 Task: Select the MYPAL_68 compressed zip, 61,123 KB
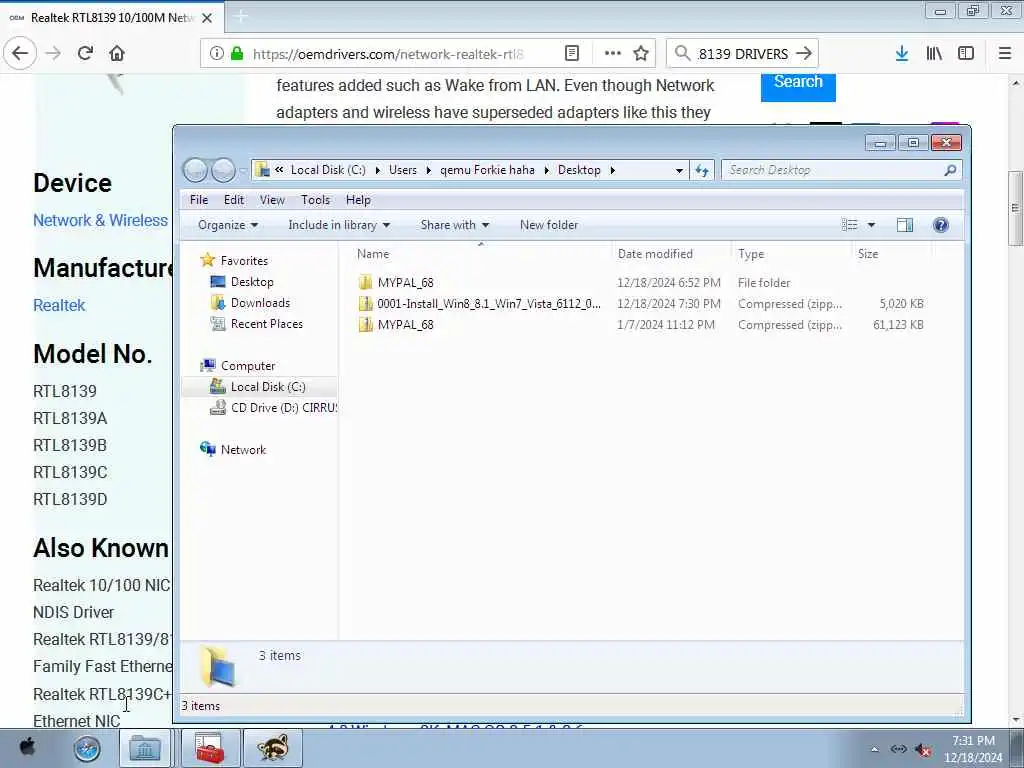coord(640,325)
